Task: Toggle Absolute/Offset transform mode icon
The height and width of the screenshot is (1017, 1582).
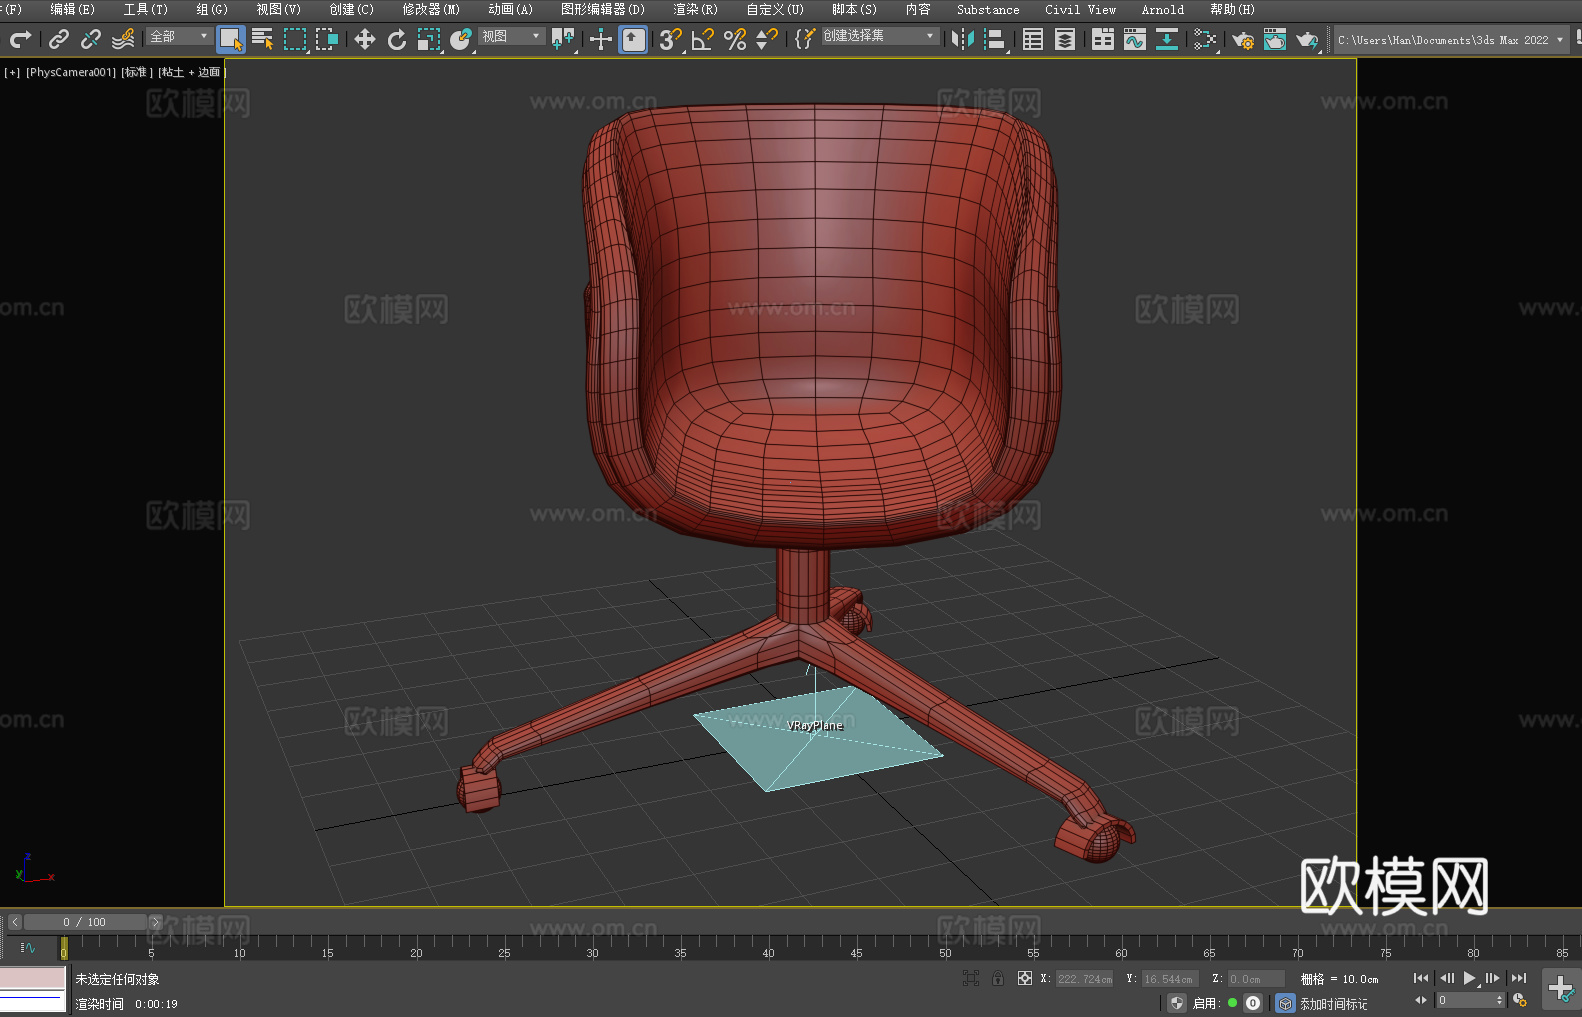Action: [x=1025, y=978]
